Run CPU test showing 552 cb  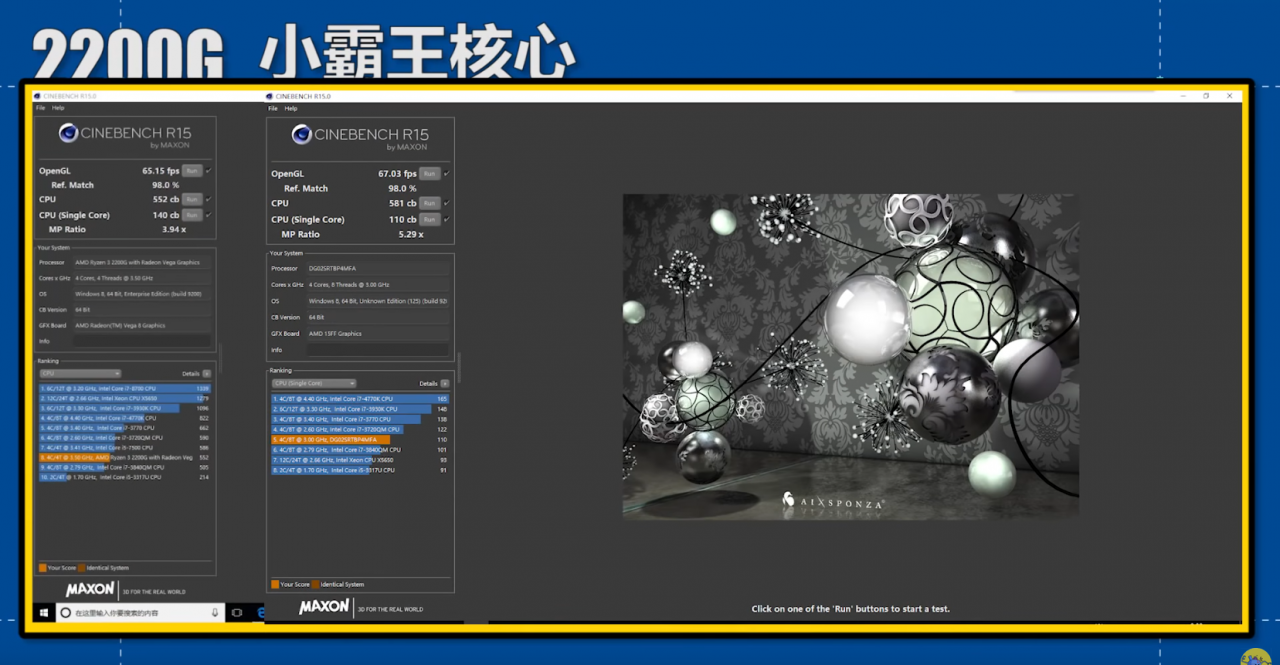point(192,200)
